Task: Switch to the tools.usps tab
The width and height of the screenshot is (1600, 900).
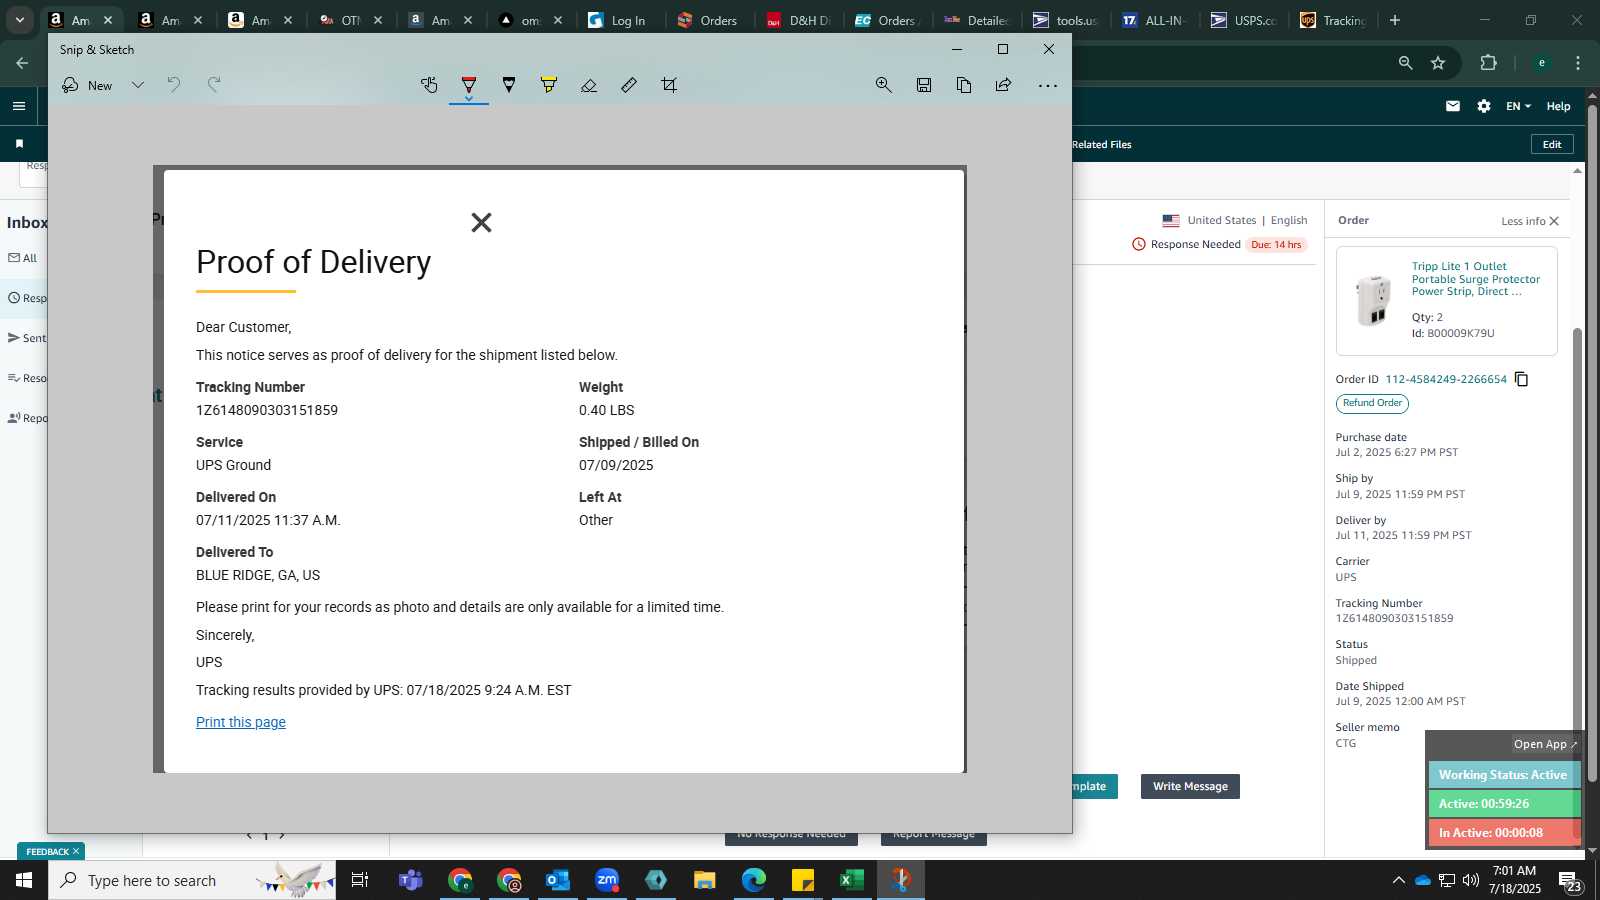Action: tap(1066, 20)
